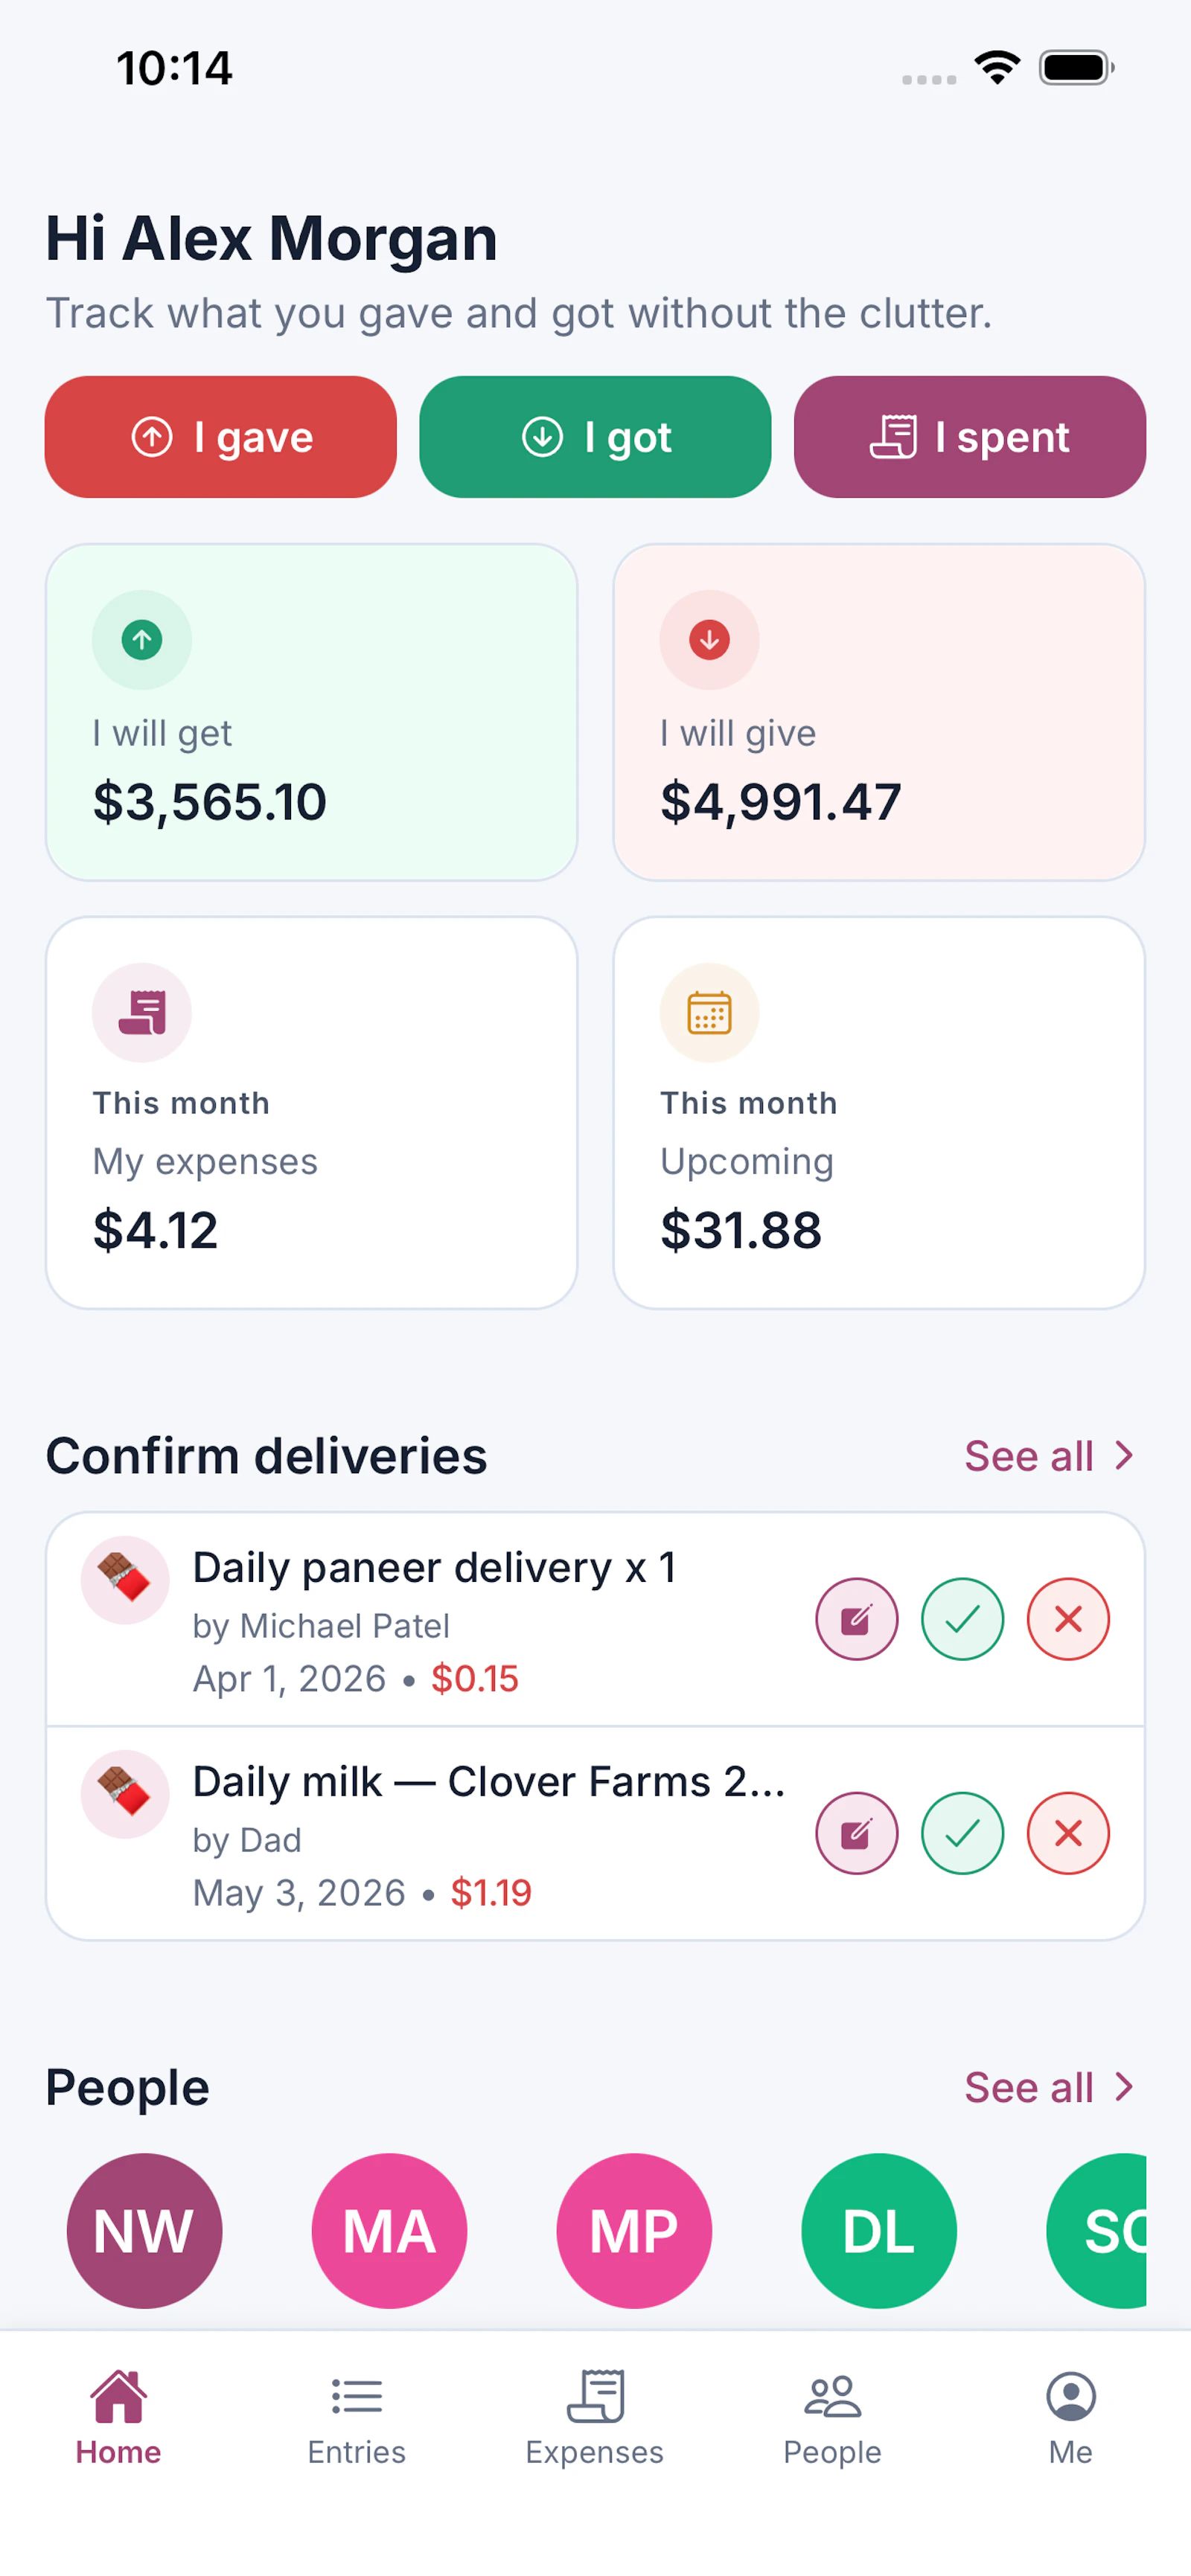The height and width of the screenshot is (2576, 1191).
Task: Tap the green I got button
Action: click(x=595, y=437)
